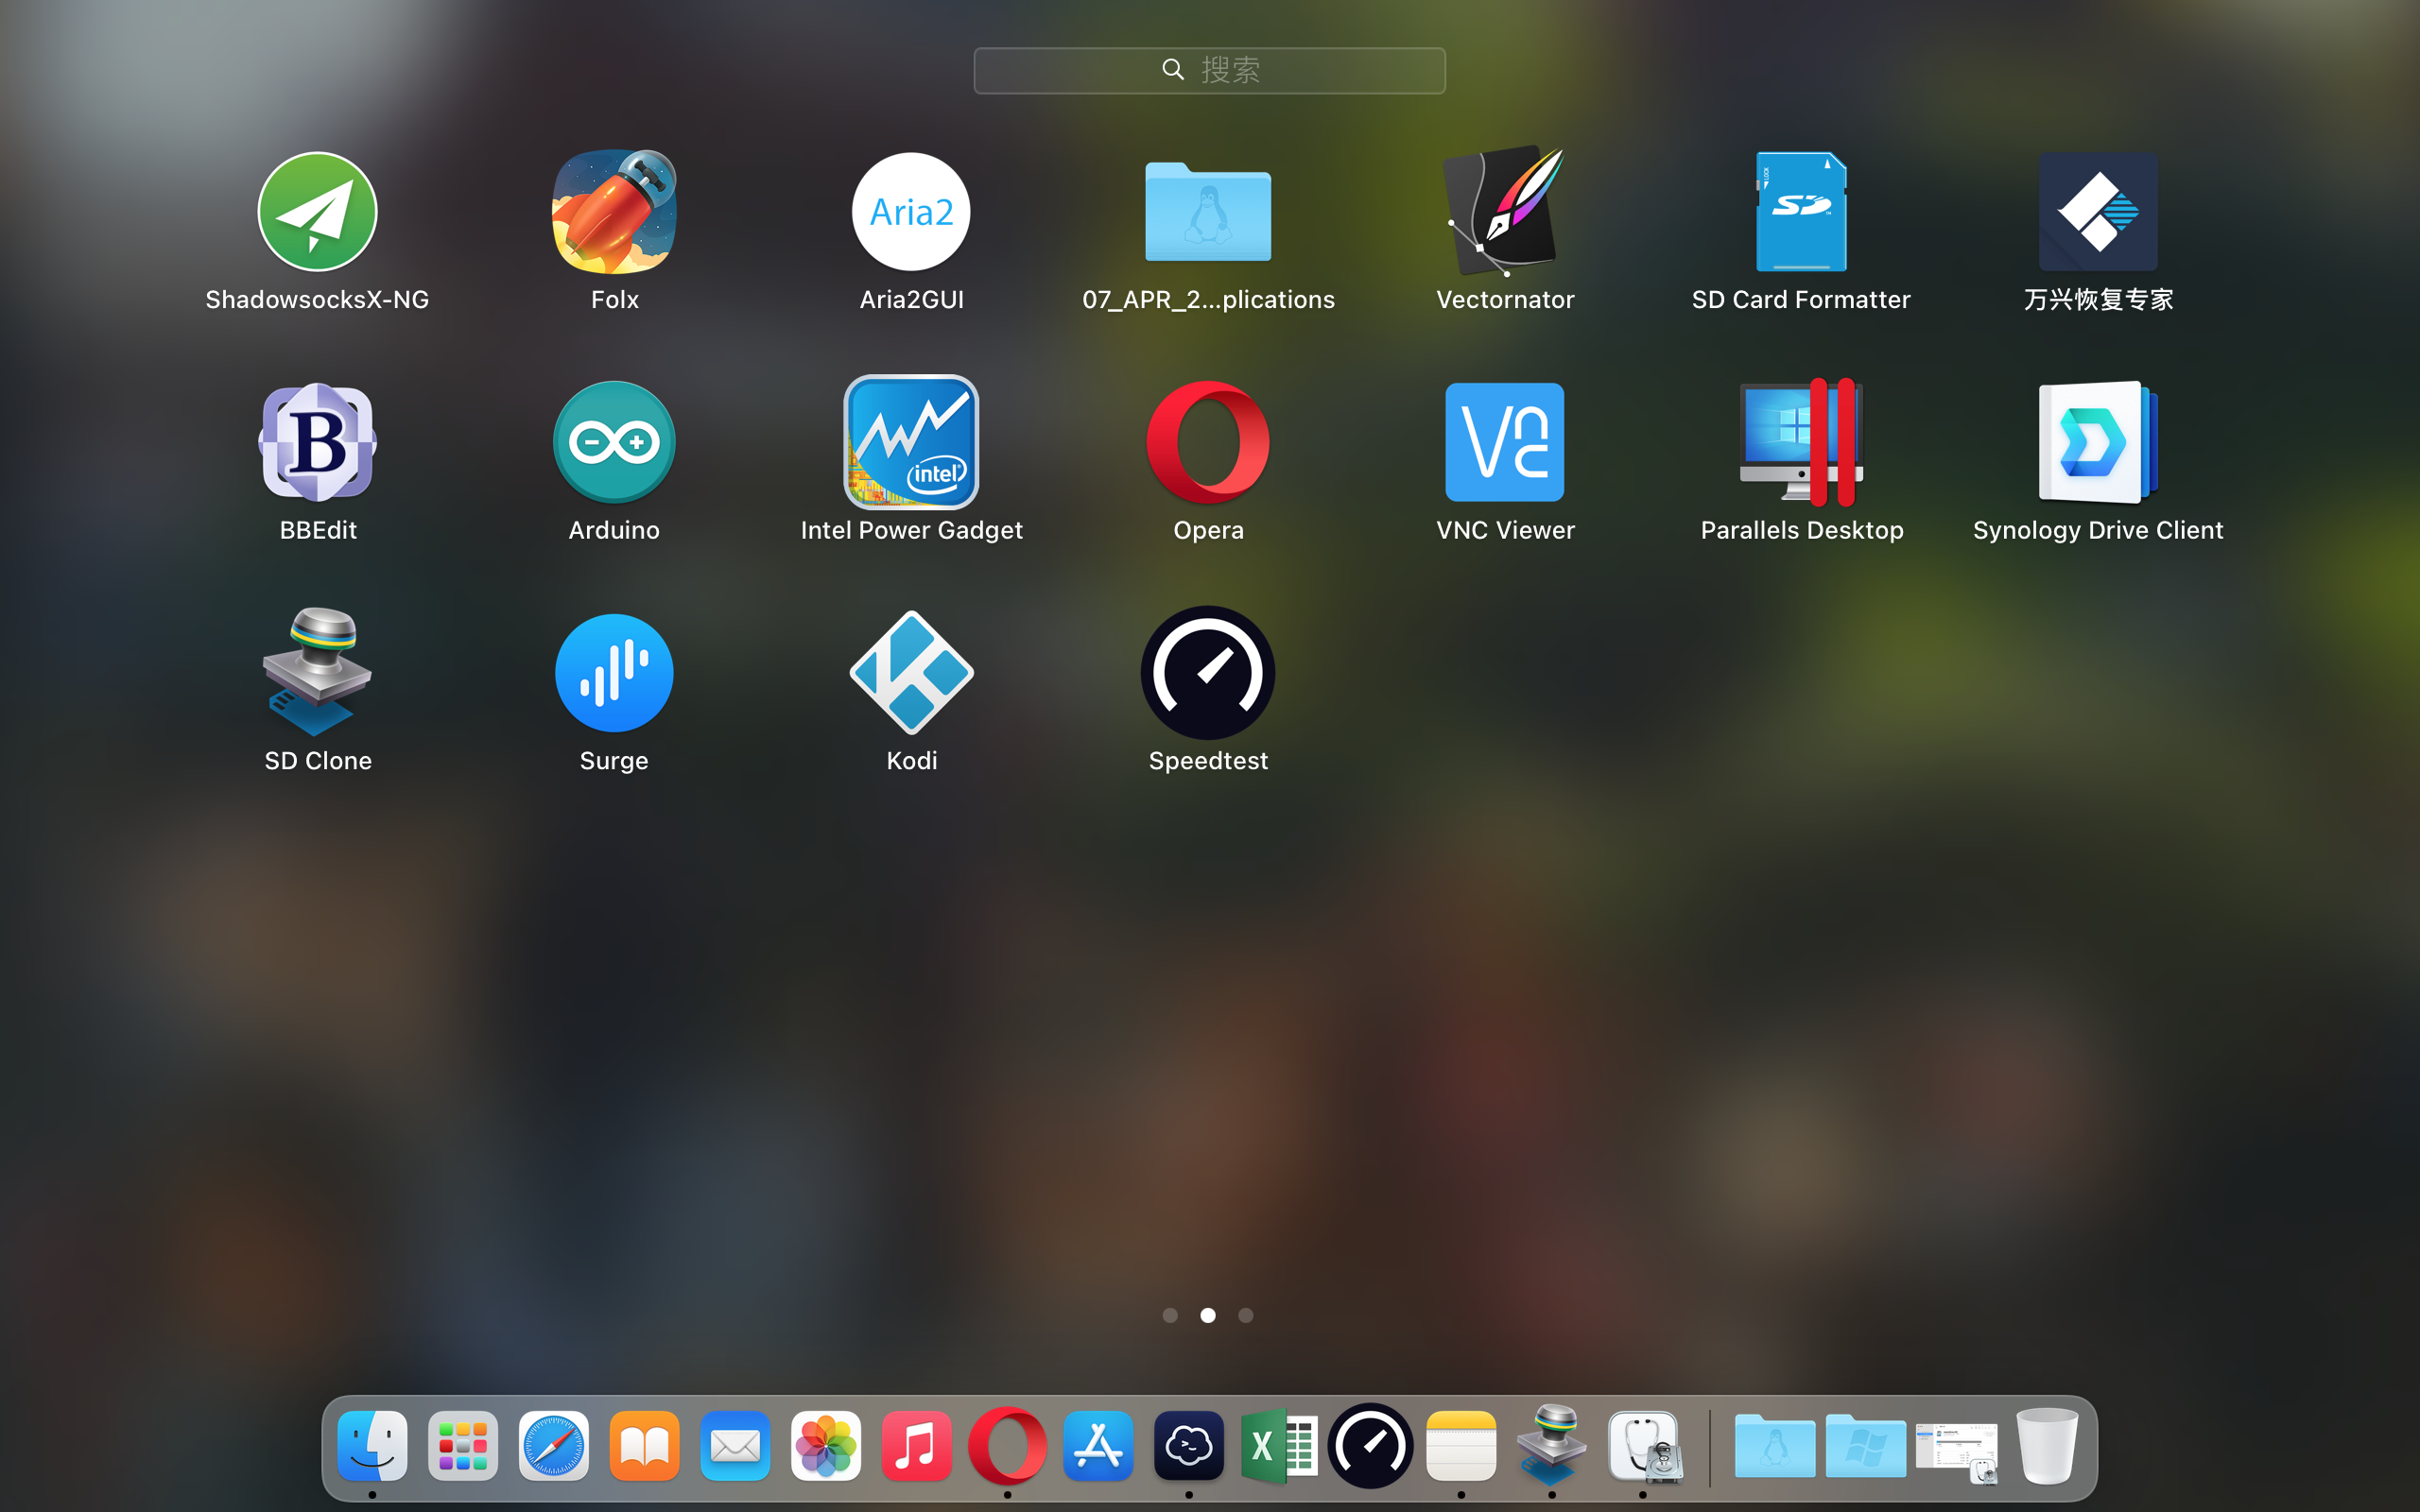This screenshot has height=1512, width=2420.
Task: Open the Linux penguin folder in the Dock
Action: coord(1775,1446)
